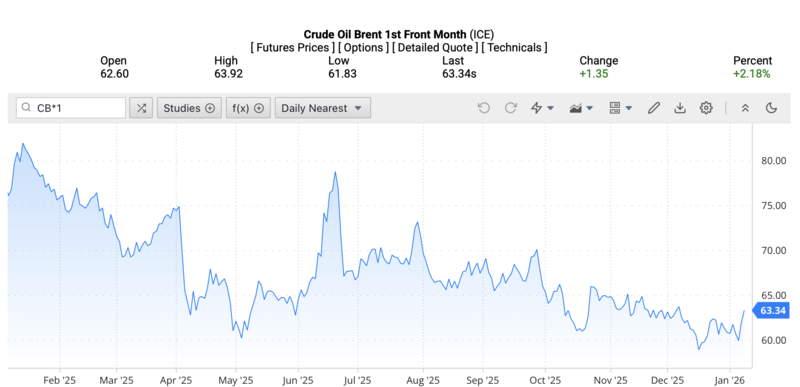Click the Aug '25 date axis label
Viewport: 800px width, 387px height.
click(x=423, y=380)
